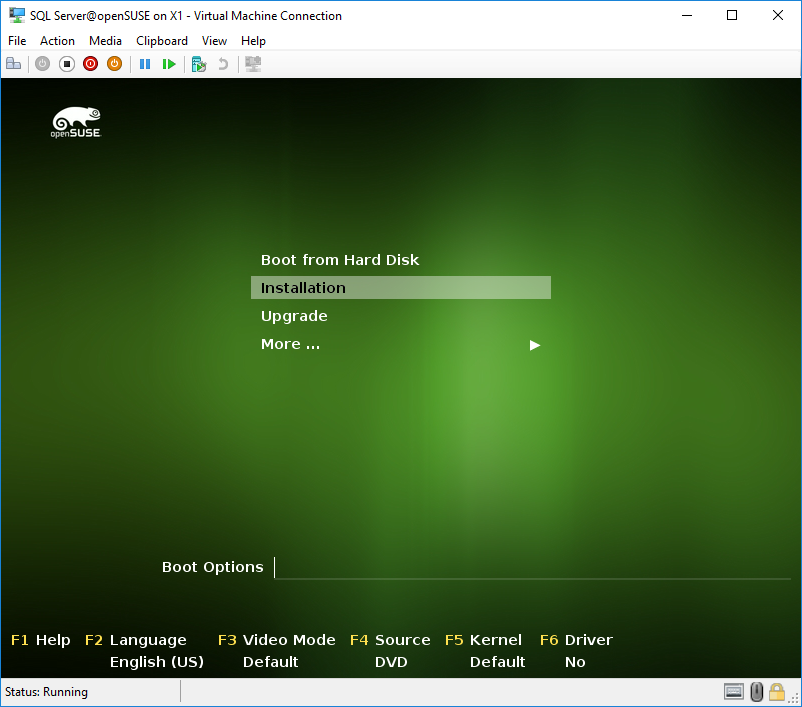Open the Action menu
The width and height of the screenshot is (802, 707).
tap(57, 40)
